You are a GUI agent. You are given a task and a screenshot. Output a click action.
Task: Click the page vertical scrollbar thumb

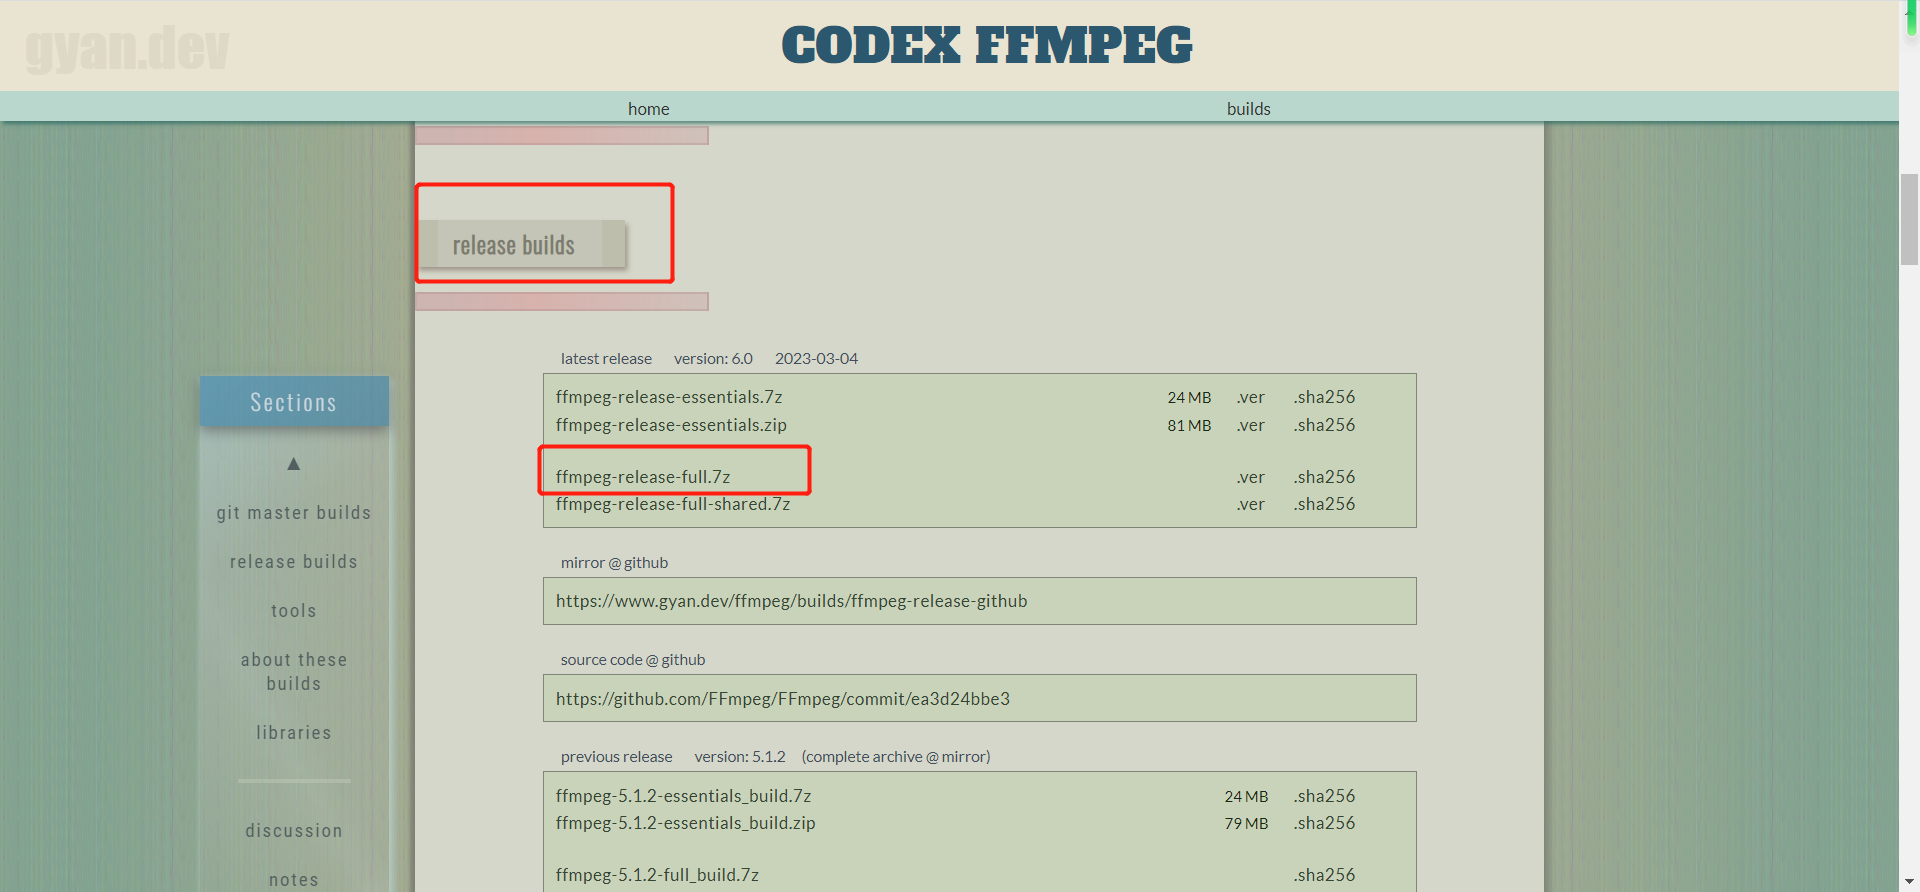[1909, 219]
